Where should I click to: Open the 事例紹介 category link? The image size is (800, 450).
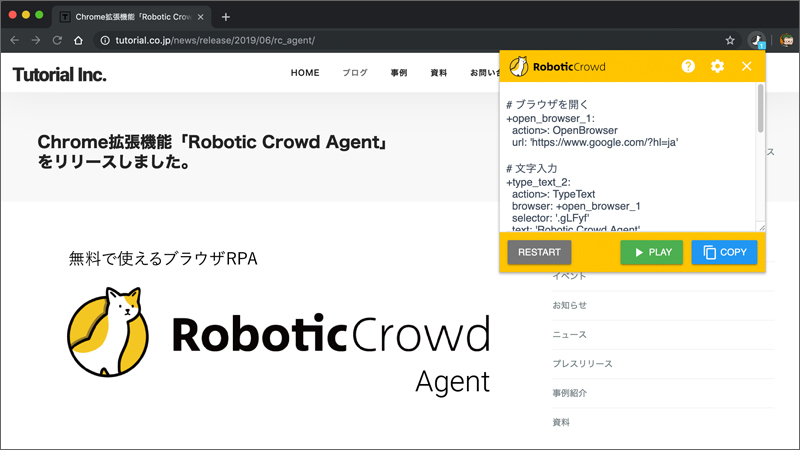click(569, 393)
